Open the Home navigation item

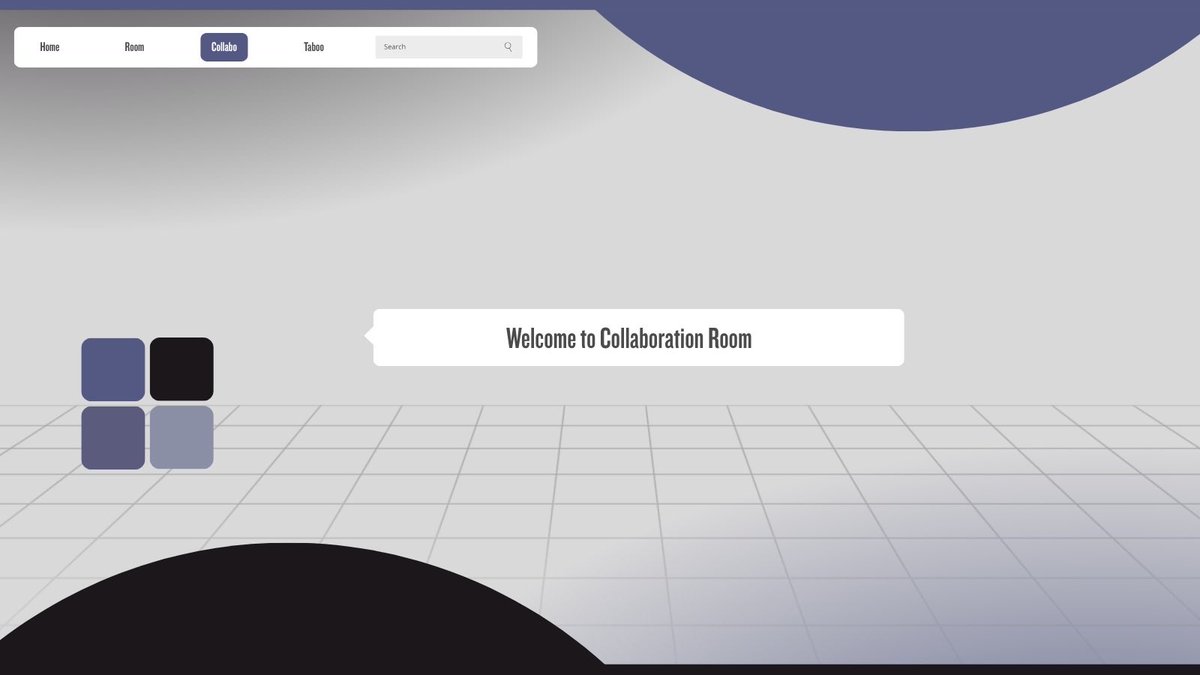pos(50,47)
